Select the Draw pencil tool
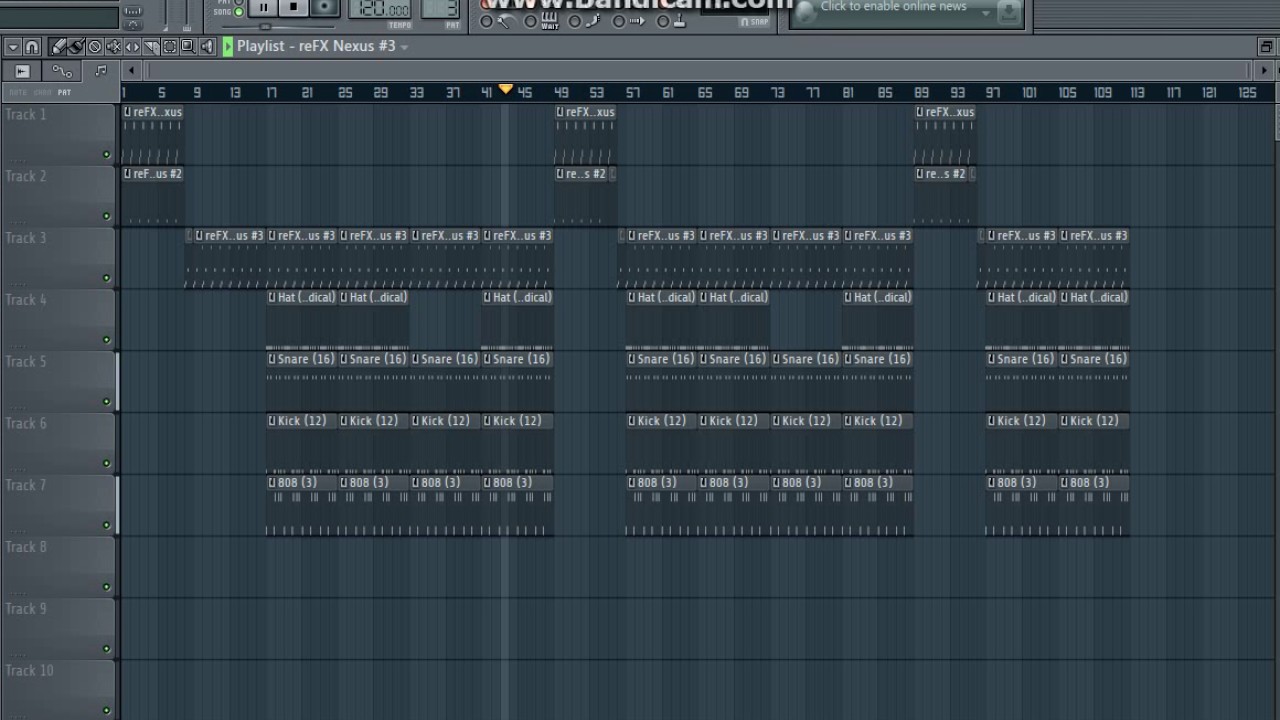Viewport: 1280px width, 720px height. click(58, 46)
